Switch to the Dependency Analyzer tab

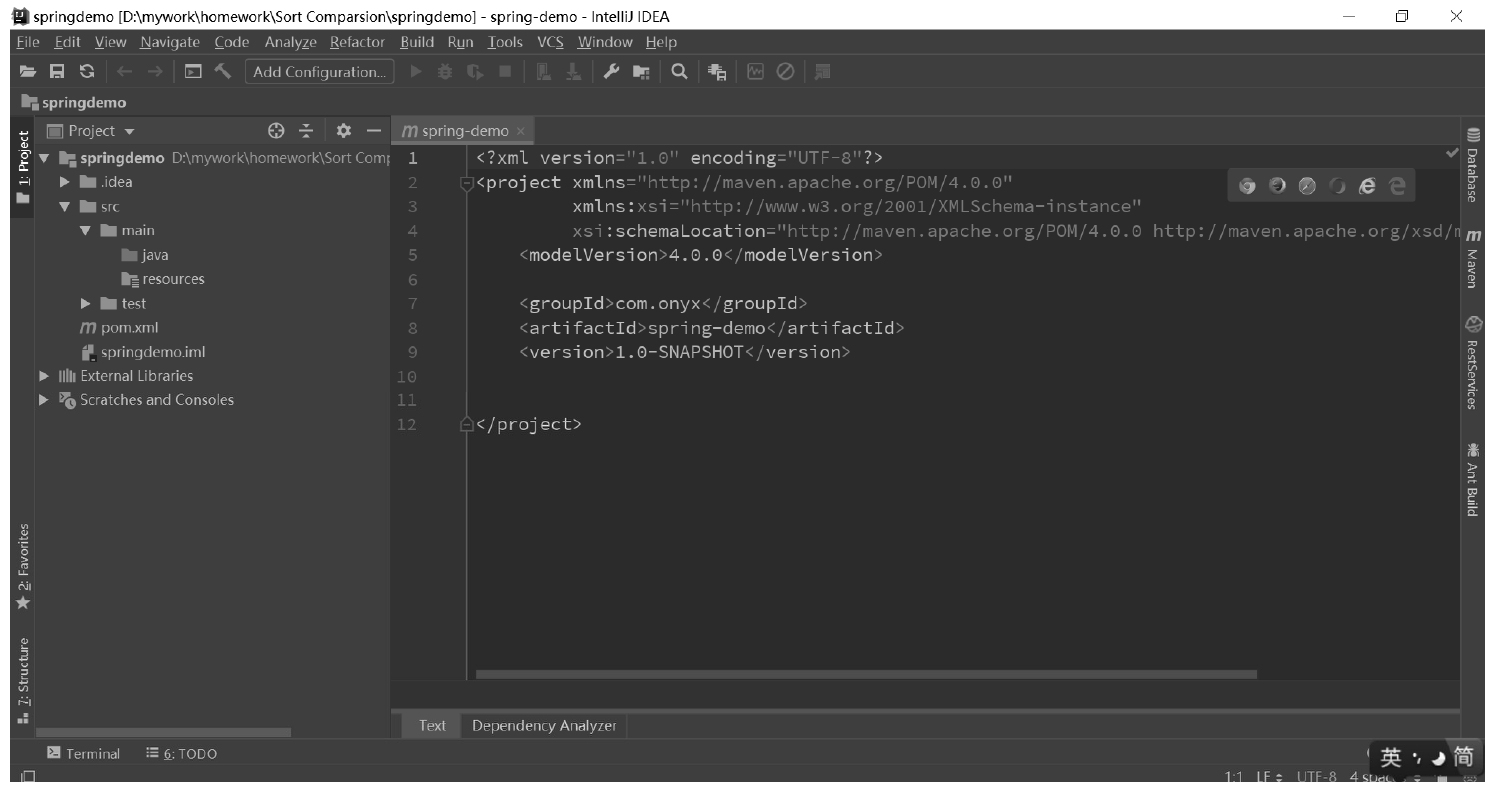(543, 726)
